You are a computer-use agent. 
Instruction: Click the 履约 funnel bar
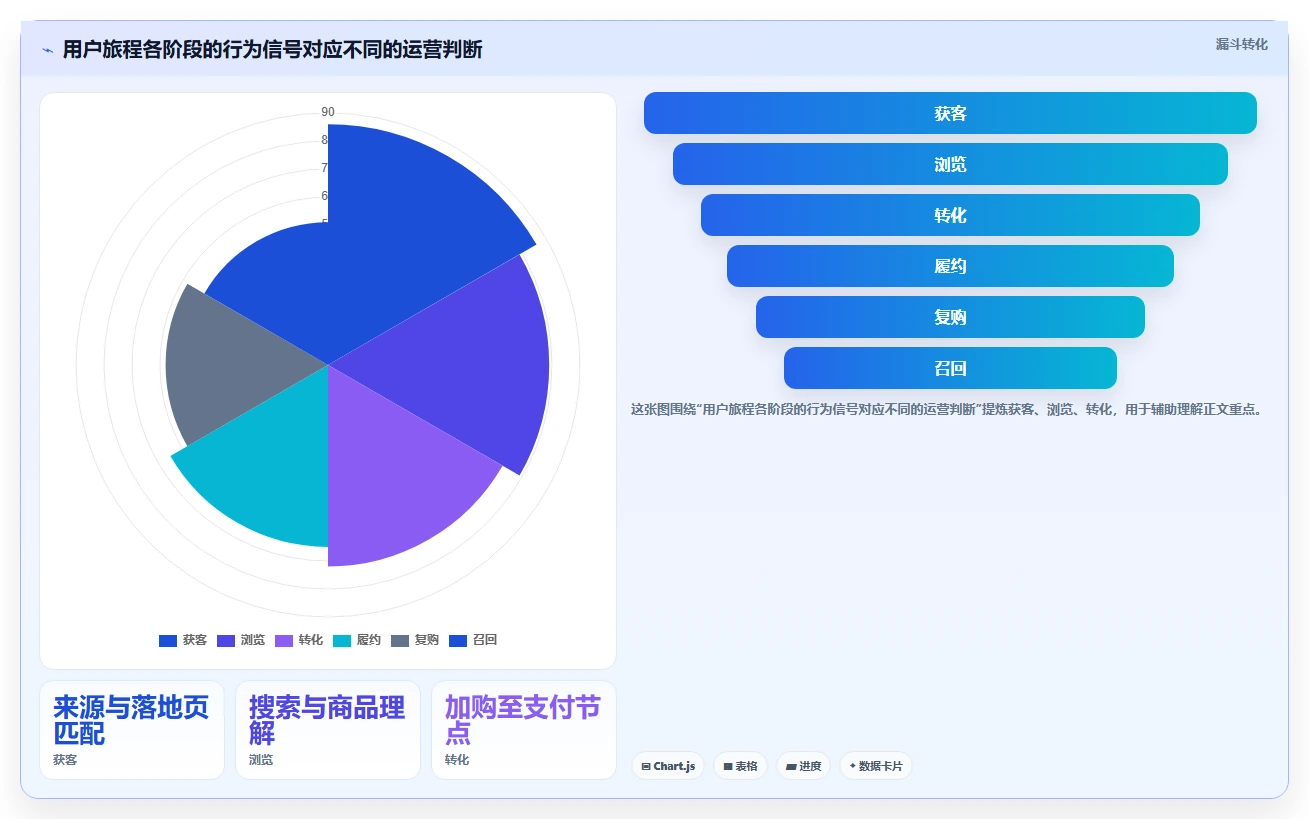coord(950,266)
